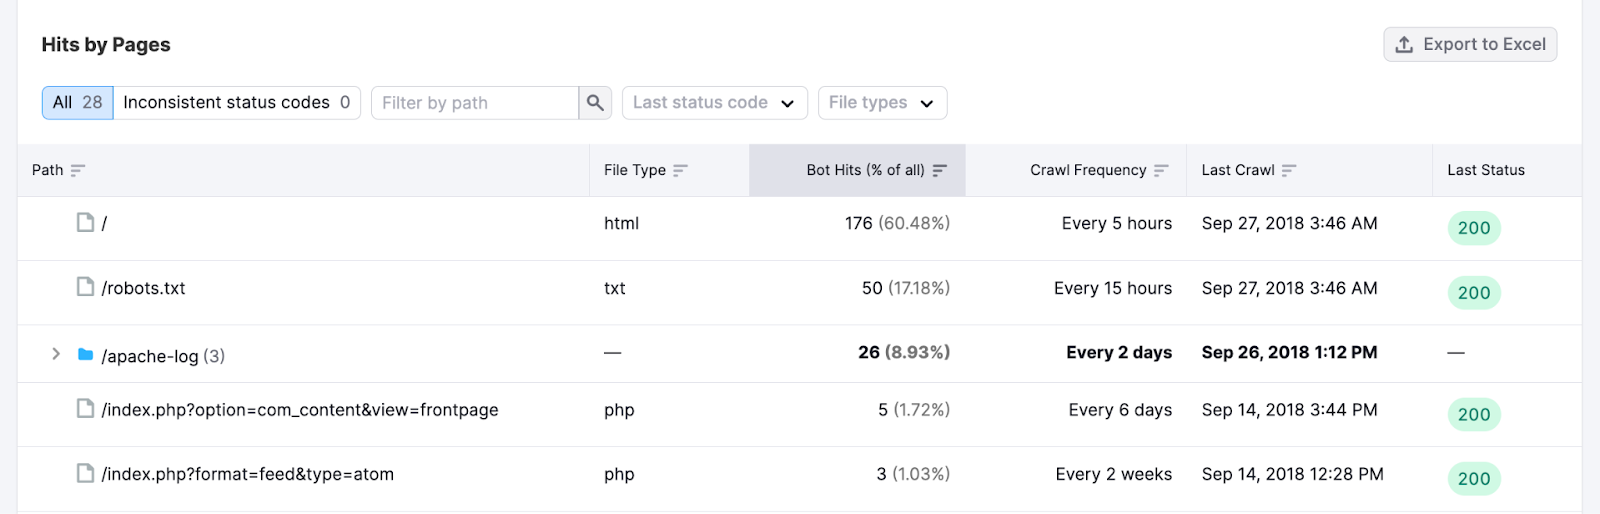Open the /index.php?option=com_content&view=frontpage path
This screenshot has width=1600, height=514.
tap(299, 410)
